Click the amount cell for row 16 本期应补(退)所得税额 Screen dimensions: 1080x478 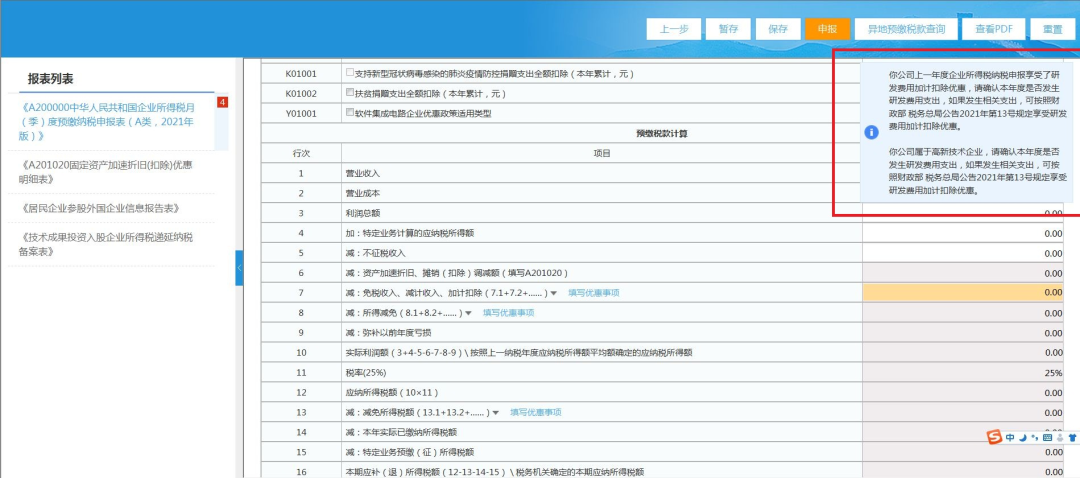click(963, 472)
